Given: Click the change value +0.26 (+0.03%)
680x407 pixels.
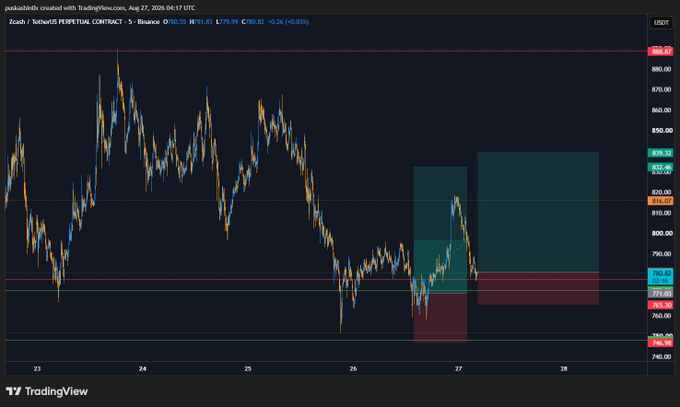Looking at the screenshot, I should [x=288, y=22].
